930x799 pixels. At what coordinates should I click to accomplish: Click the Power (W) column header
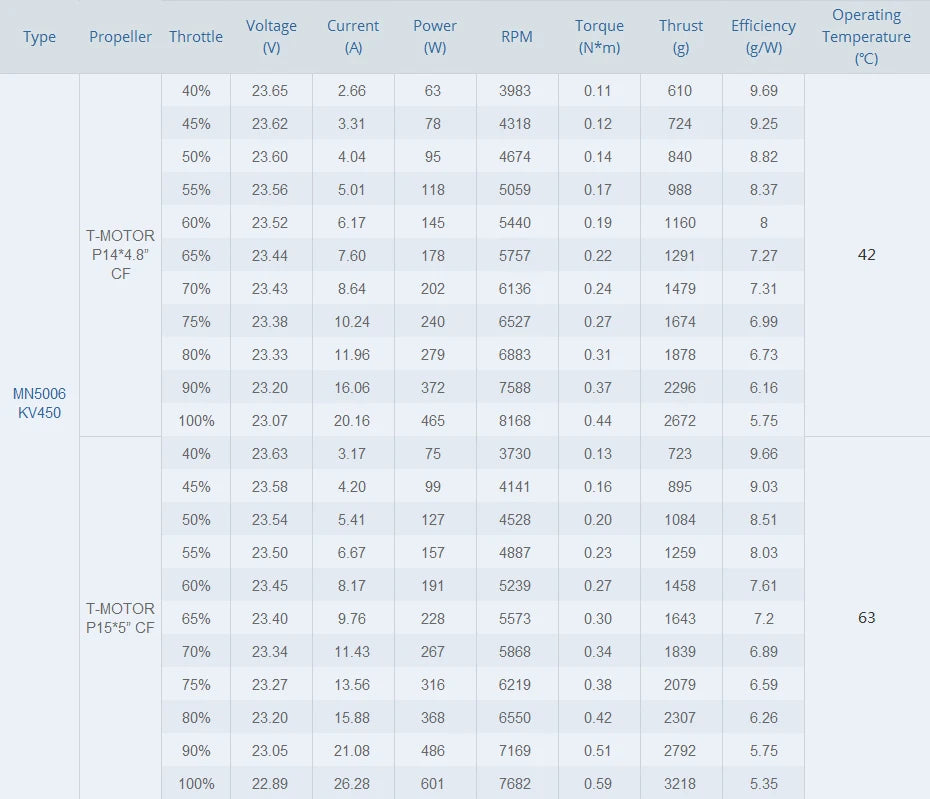point(435,36)
